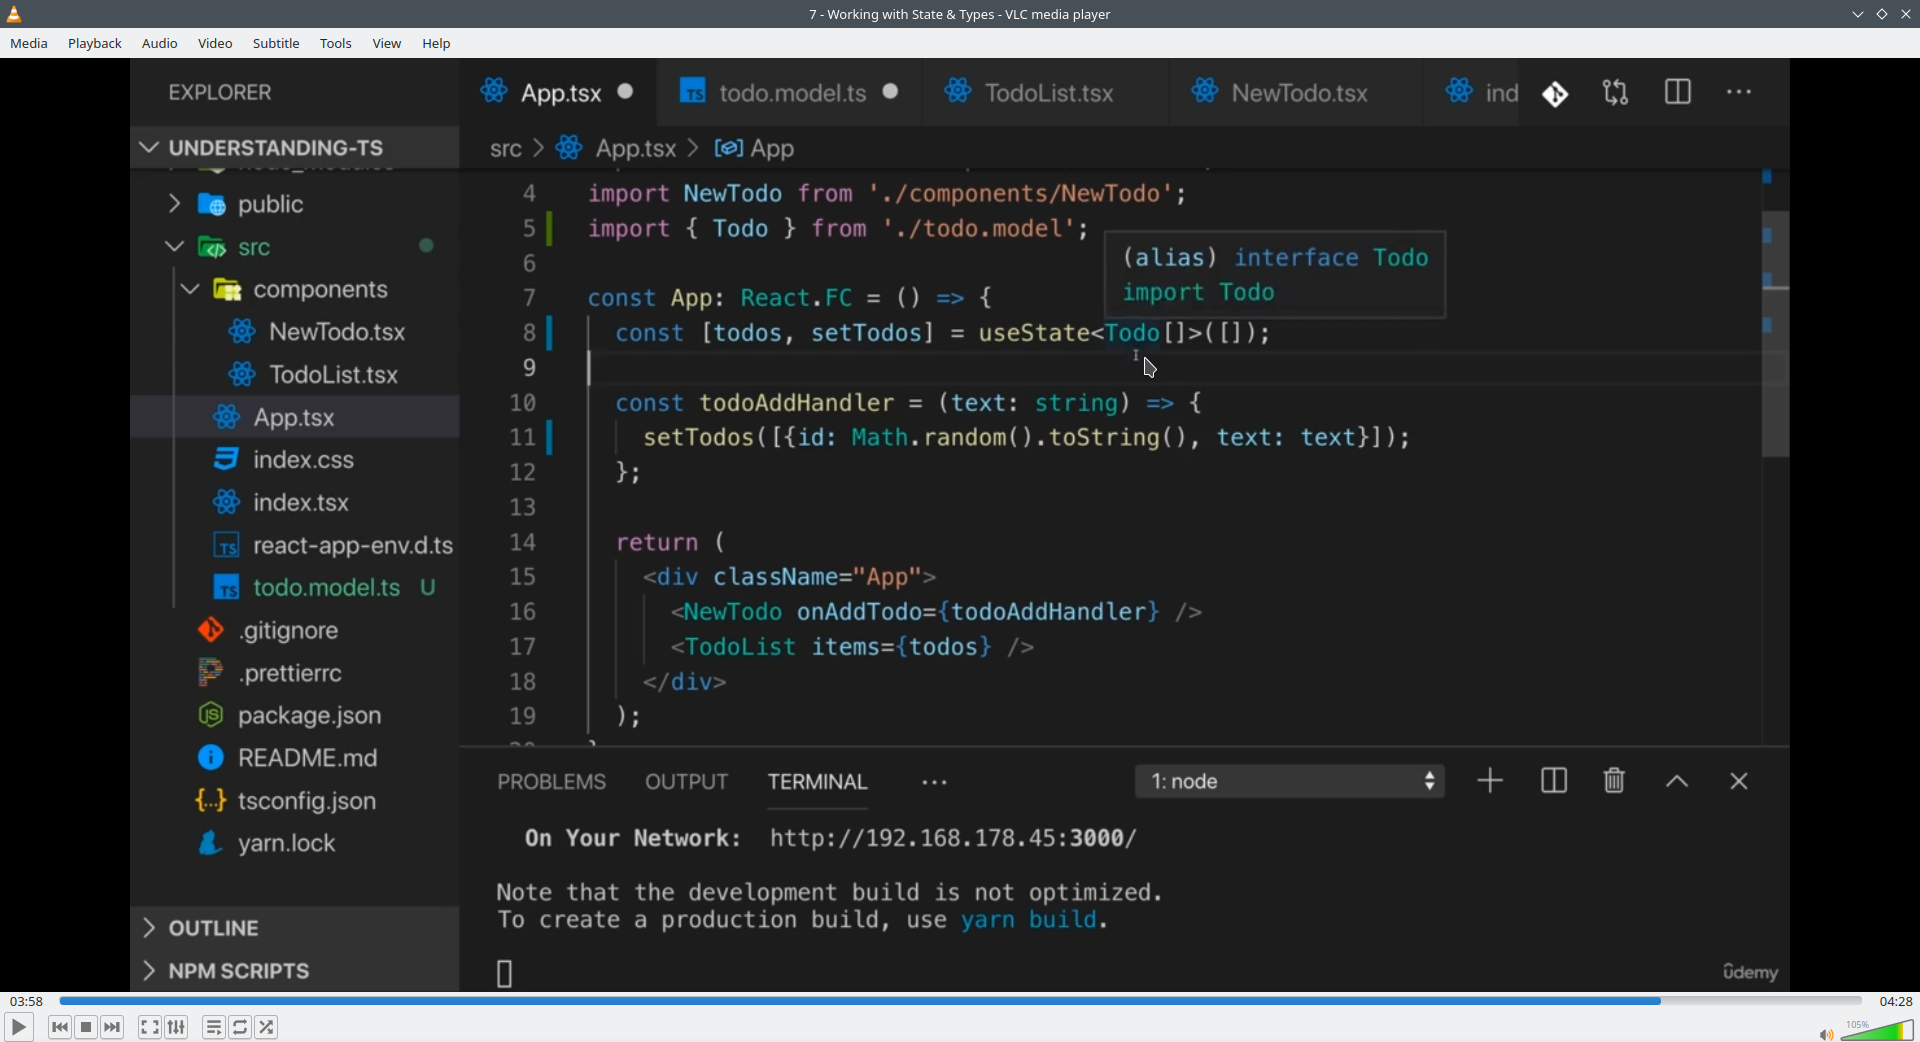Open the Subtitle menu
1920x1042 pixels.
pos(276,44)
